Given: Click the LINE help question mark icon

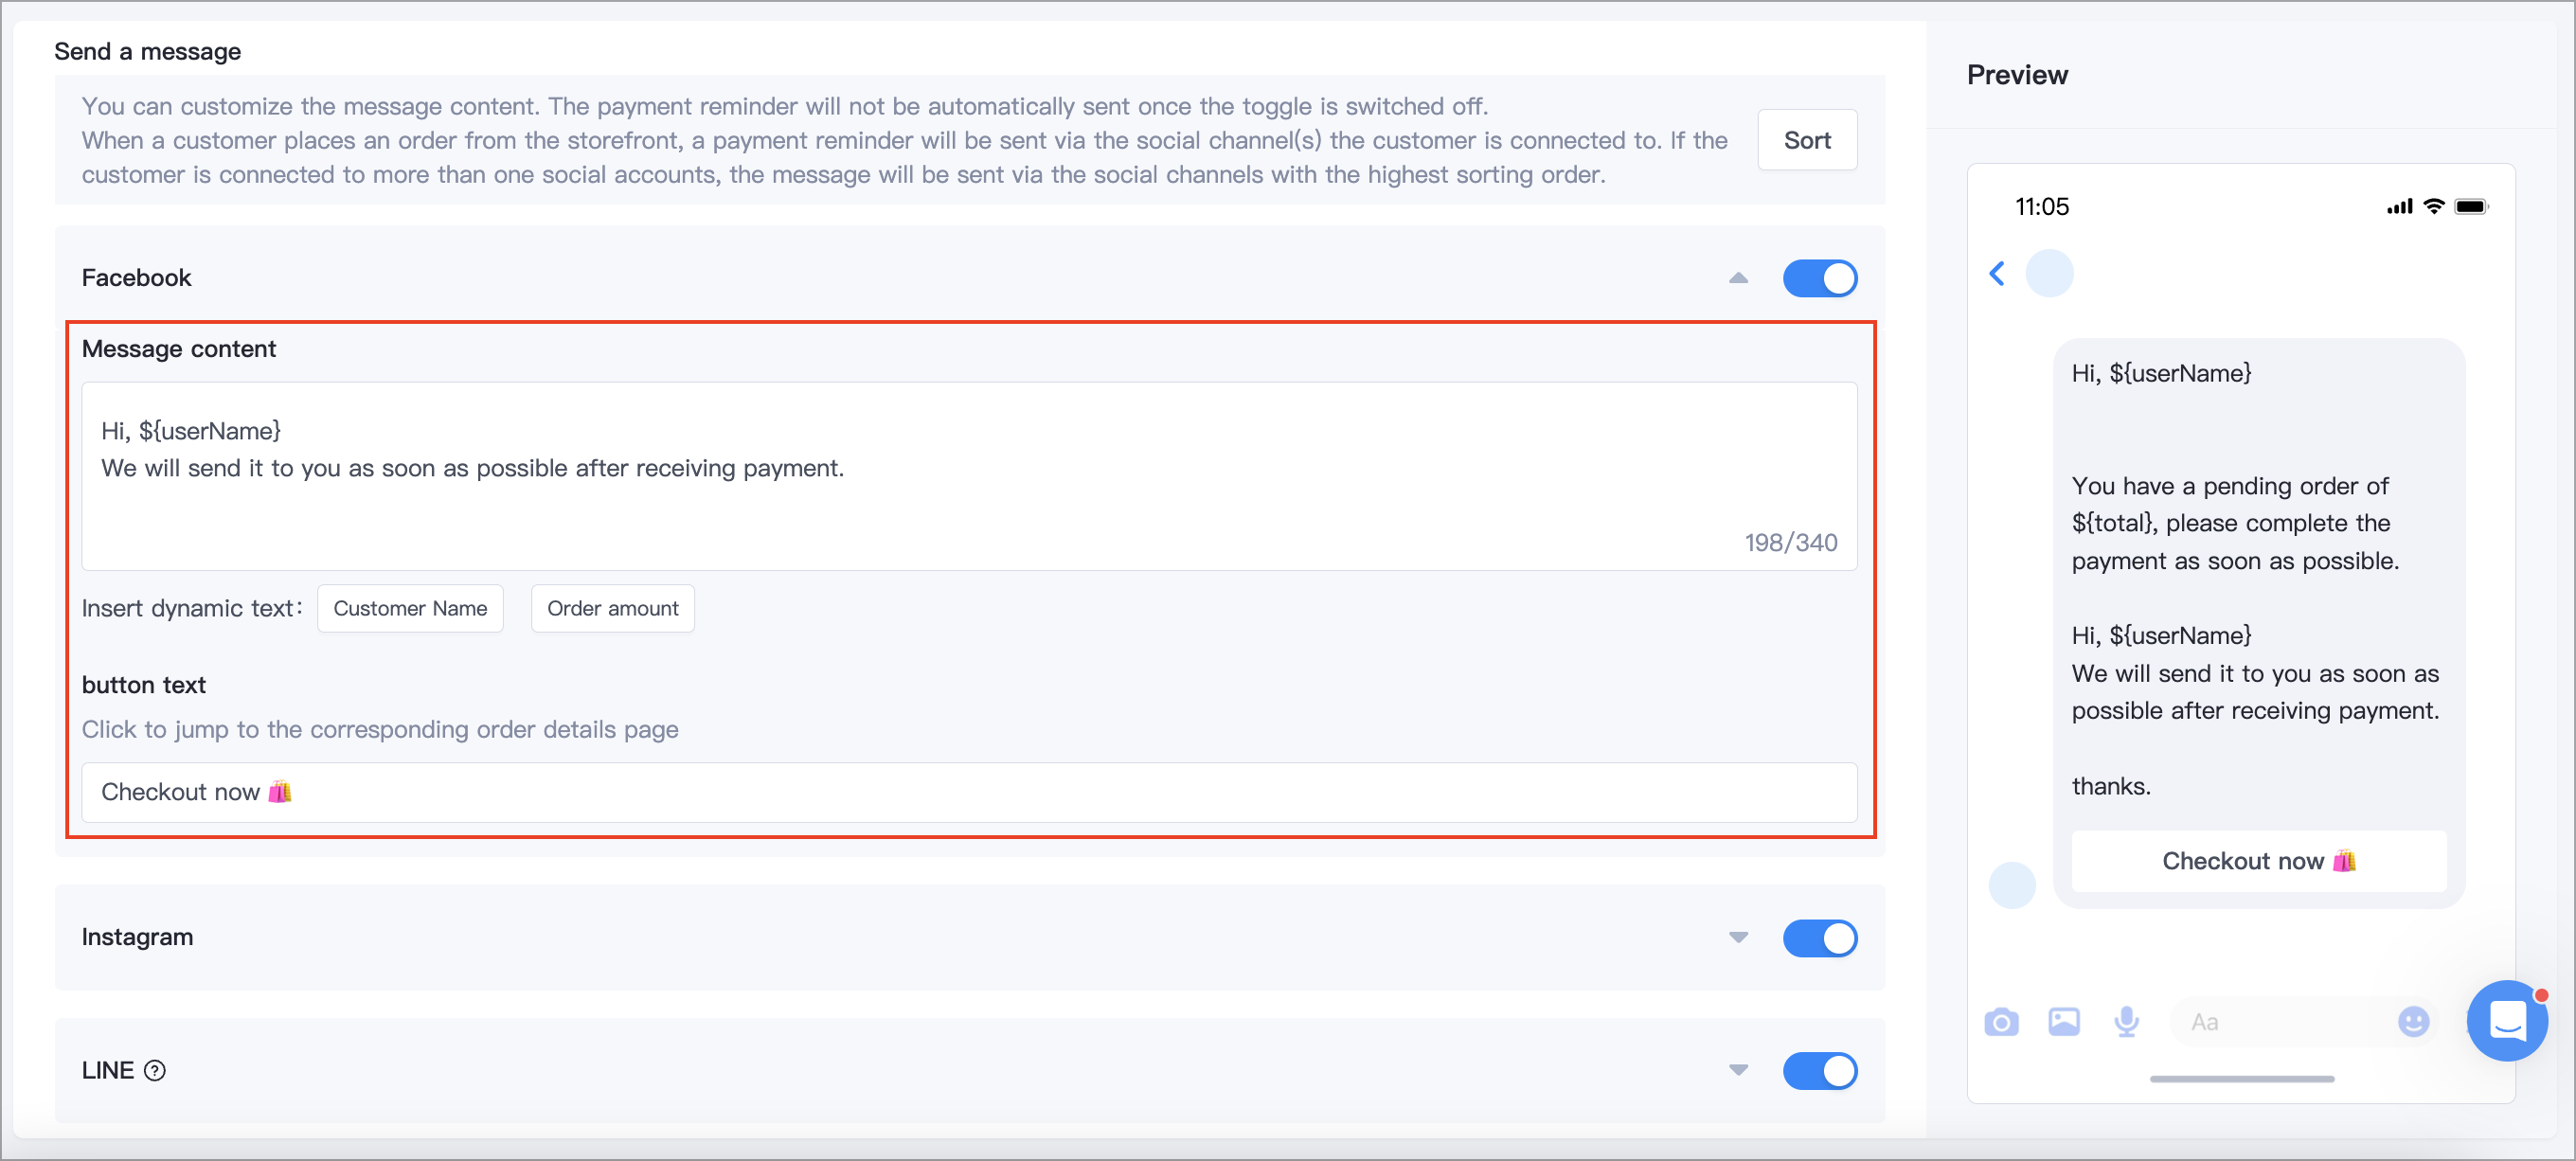Looking at the screenshot, I should point(155,1071).
